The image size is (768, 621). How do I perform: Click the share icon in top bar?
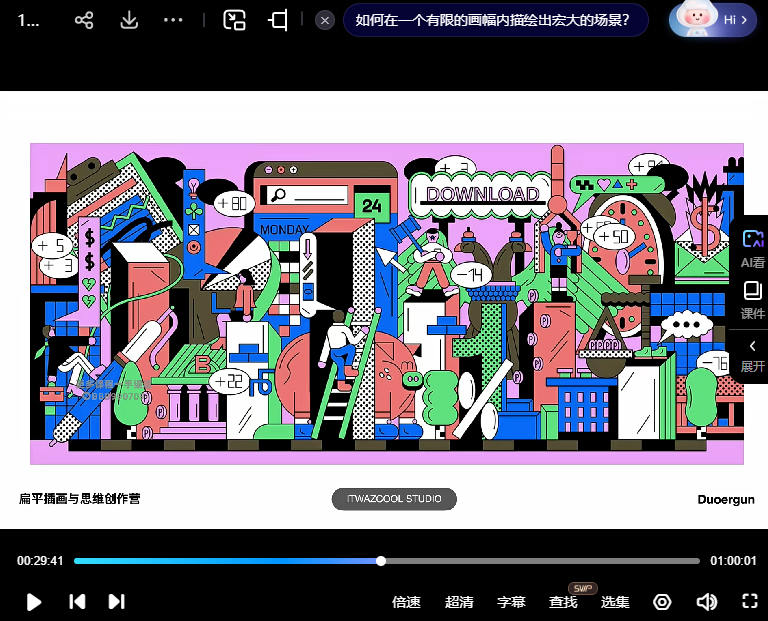click(85, 20)
